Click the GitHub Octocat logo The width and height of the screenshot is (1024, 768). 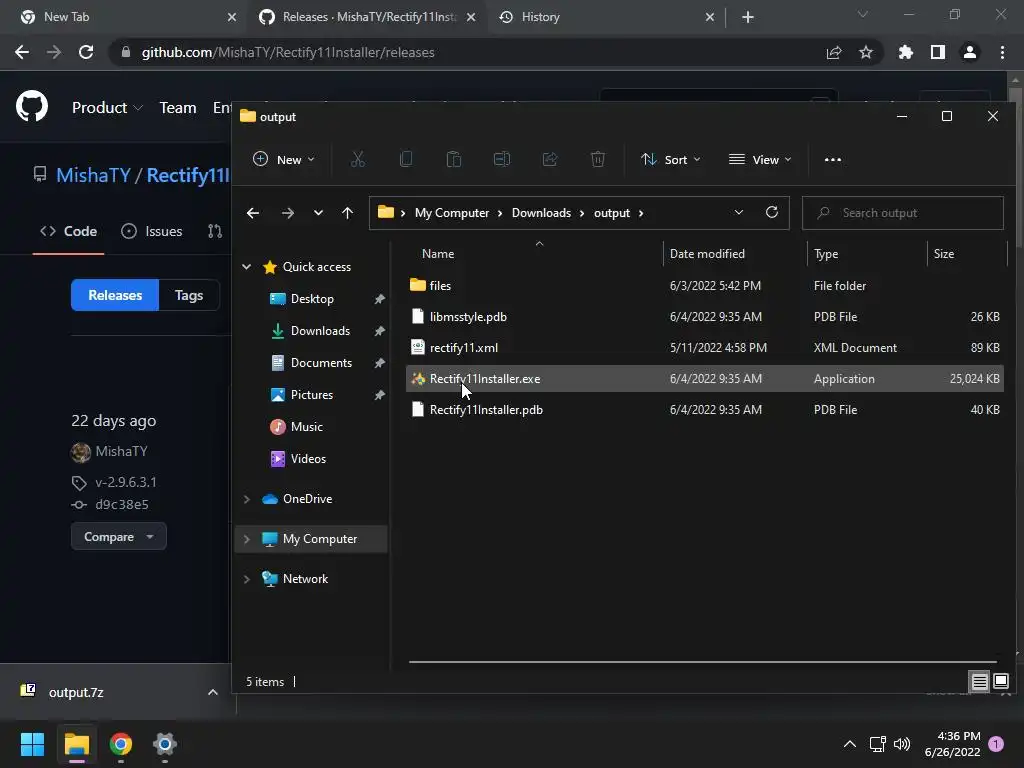32,106
